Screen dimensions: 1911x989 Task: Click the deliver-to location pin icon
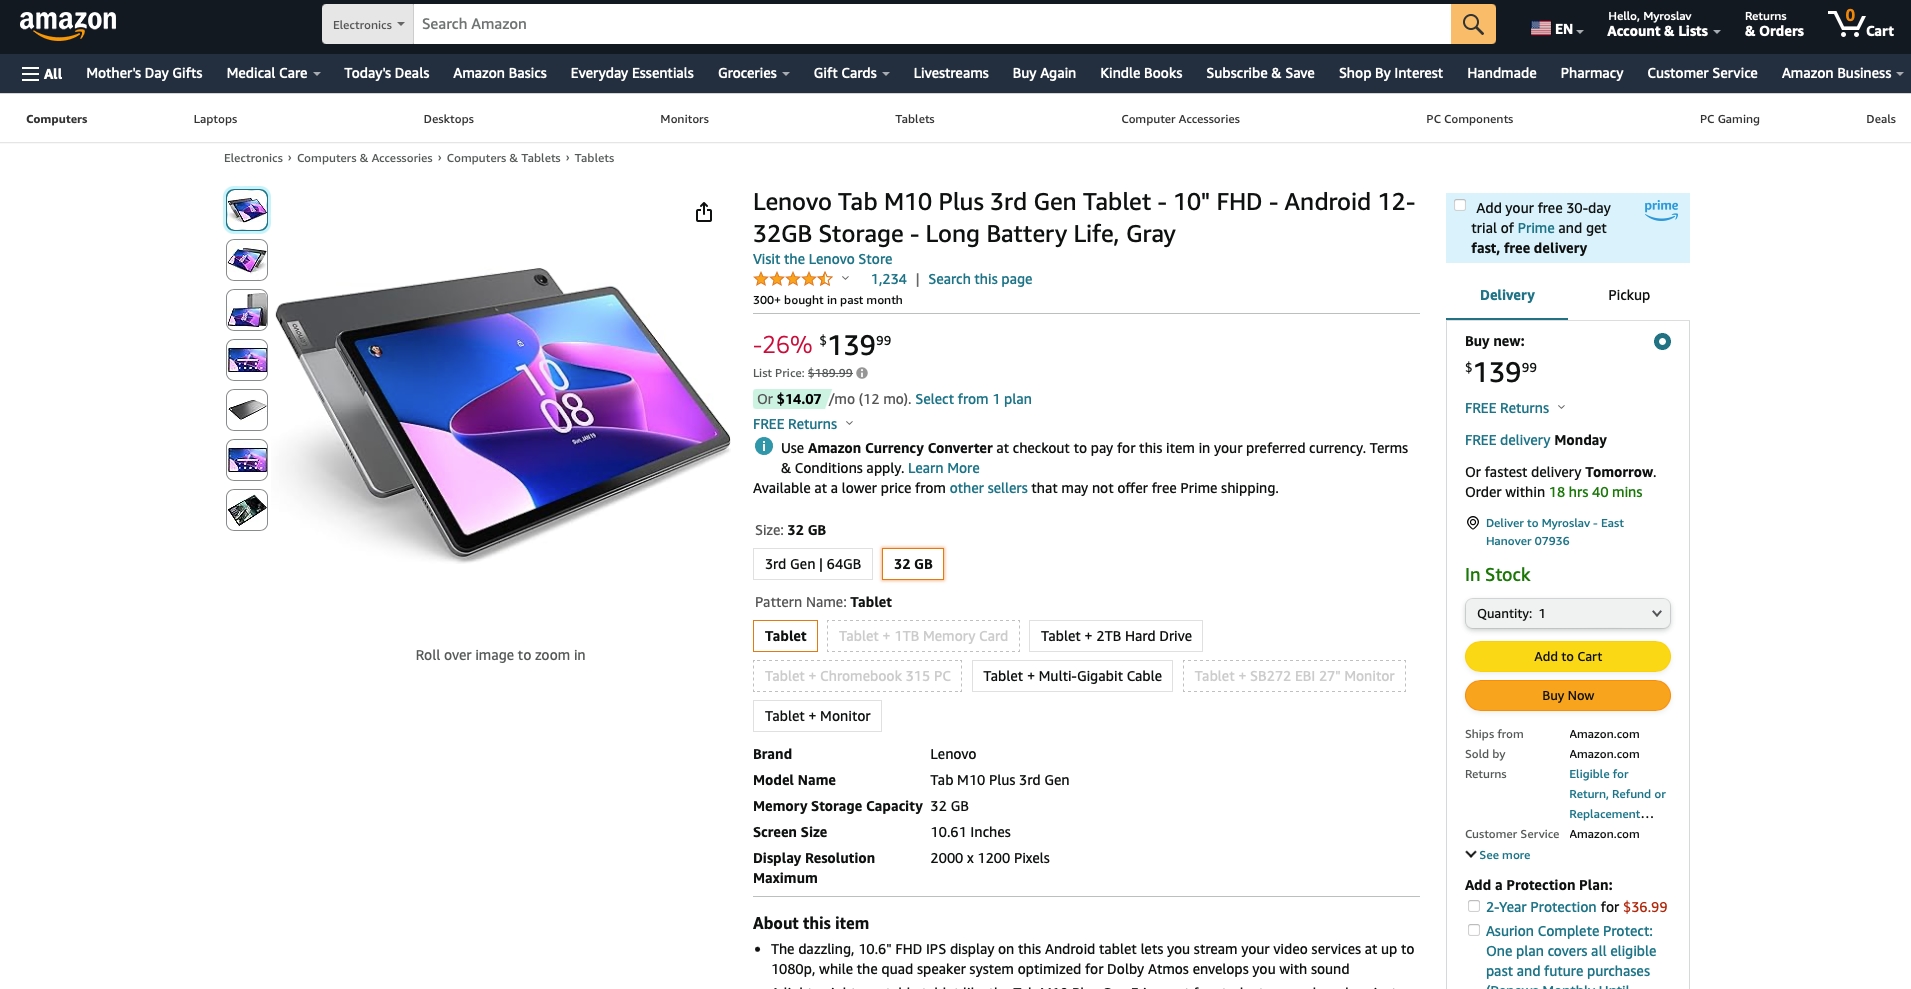point(1472,523)
